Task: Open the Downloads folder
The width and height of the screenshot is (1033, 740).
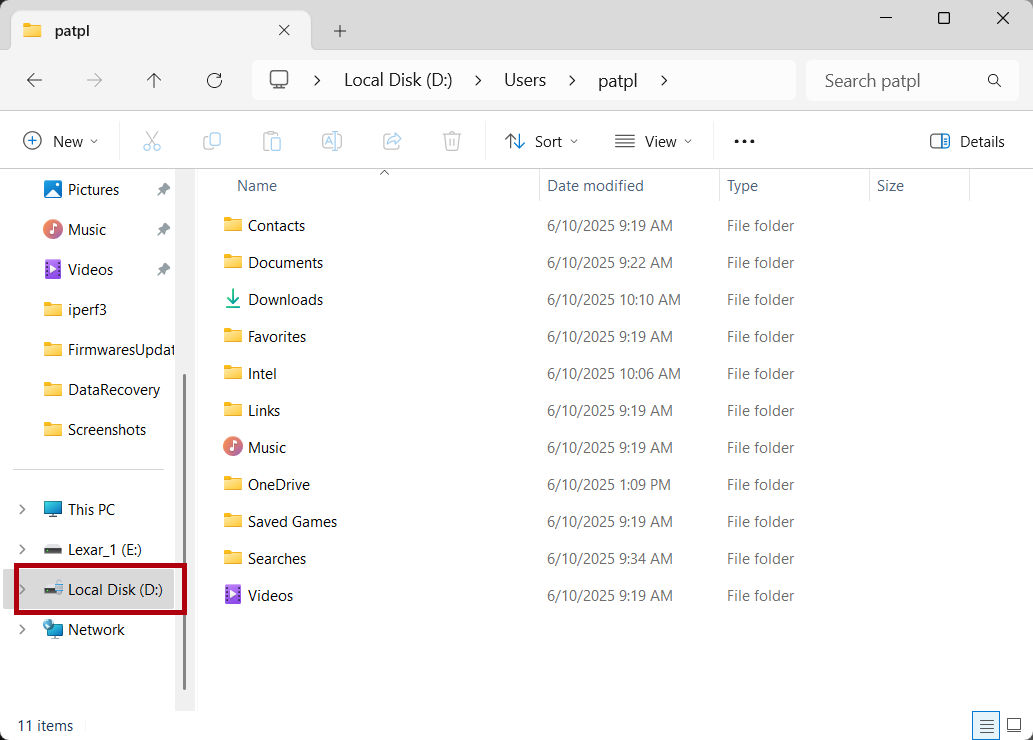Action: click(285, 299)
